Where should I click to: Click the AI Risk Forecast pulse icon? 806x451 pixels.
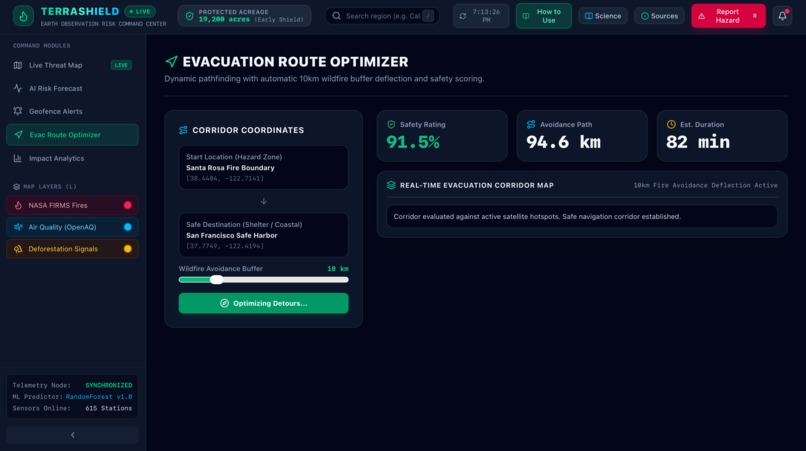(x=18, y=88)
